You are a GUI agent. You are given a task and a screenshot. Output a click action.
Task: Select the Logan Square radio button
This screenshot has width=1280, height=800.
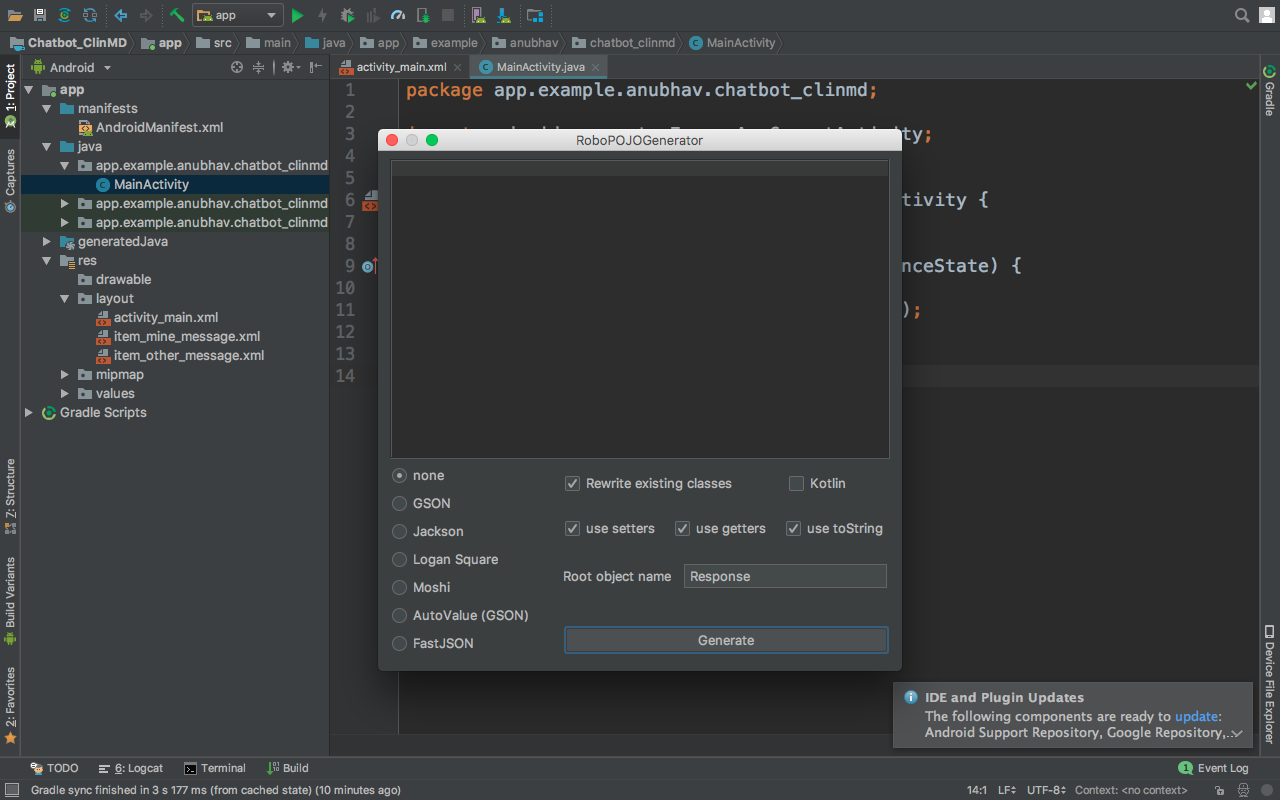click(x=400, y=559)
